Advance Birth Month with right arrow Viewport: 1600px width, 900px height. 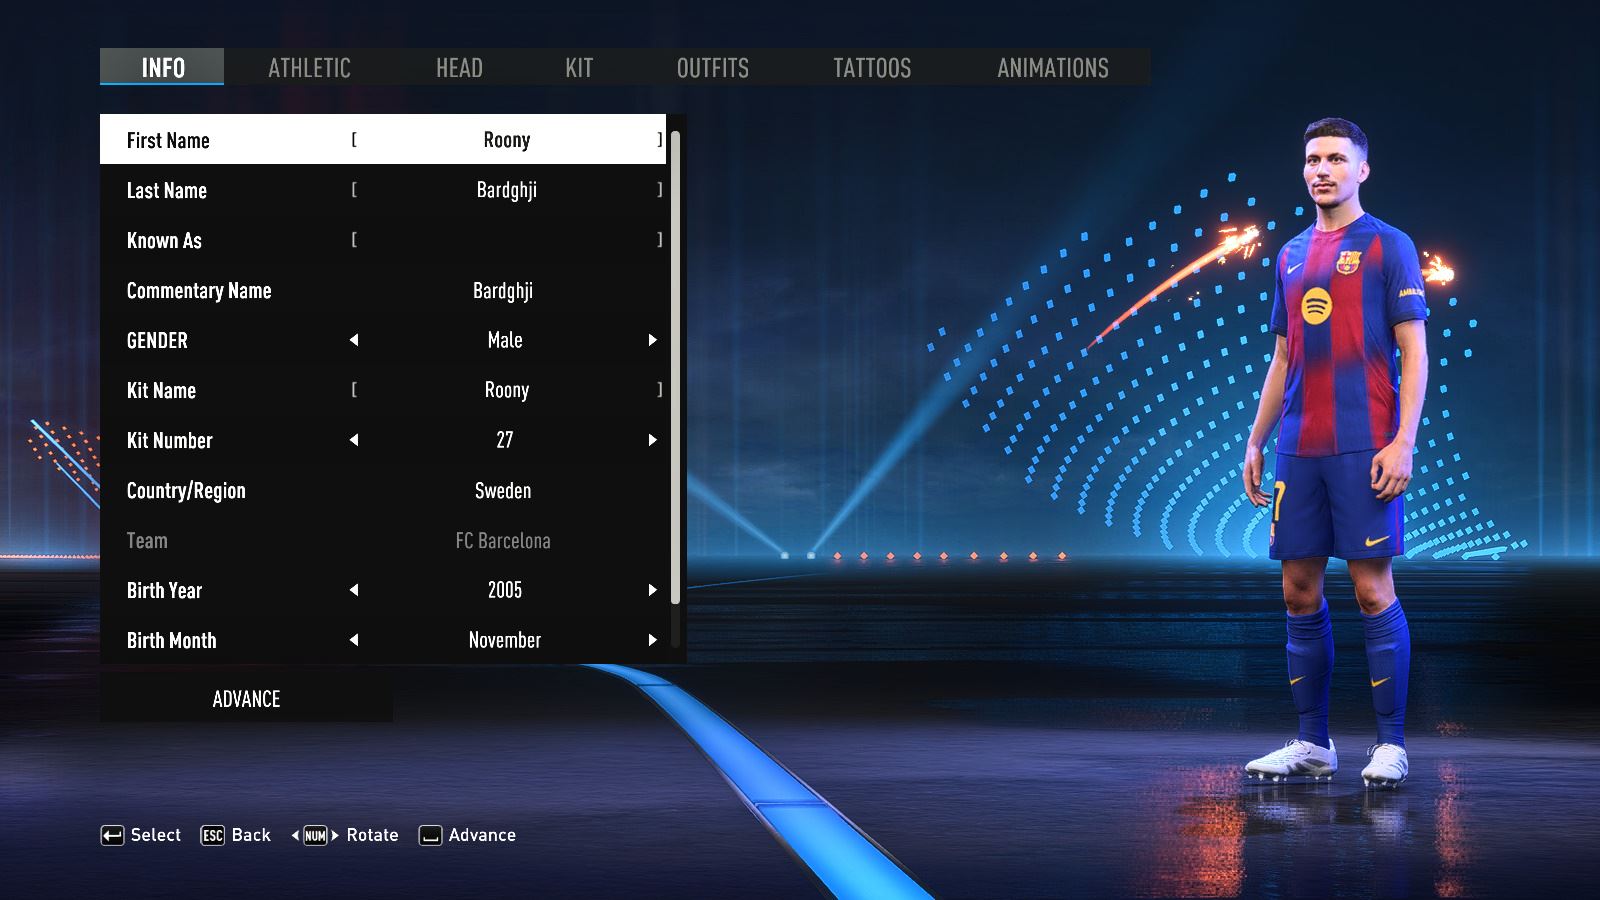pos(652,640)
